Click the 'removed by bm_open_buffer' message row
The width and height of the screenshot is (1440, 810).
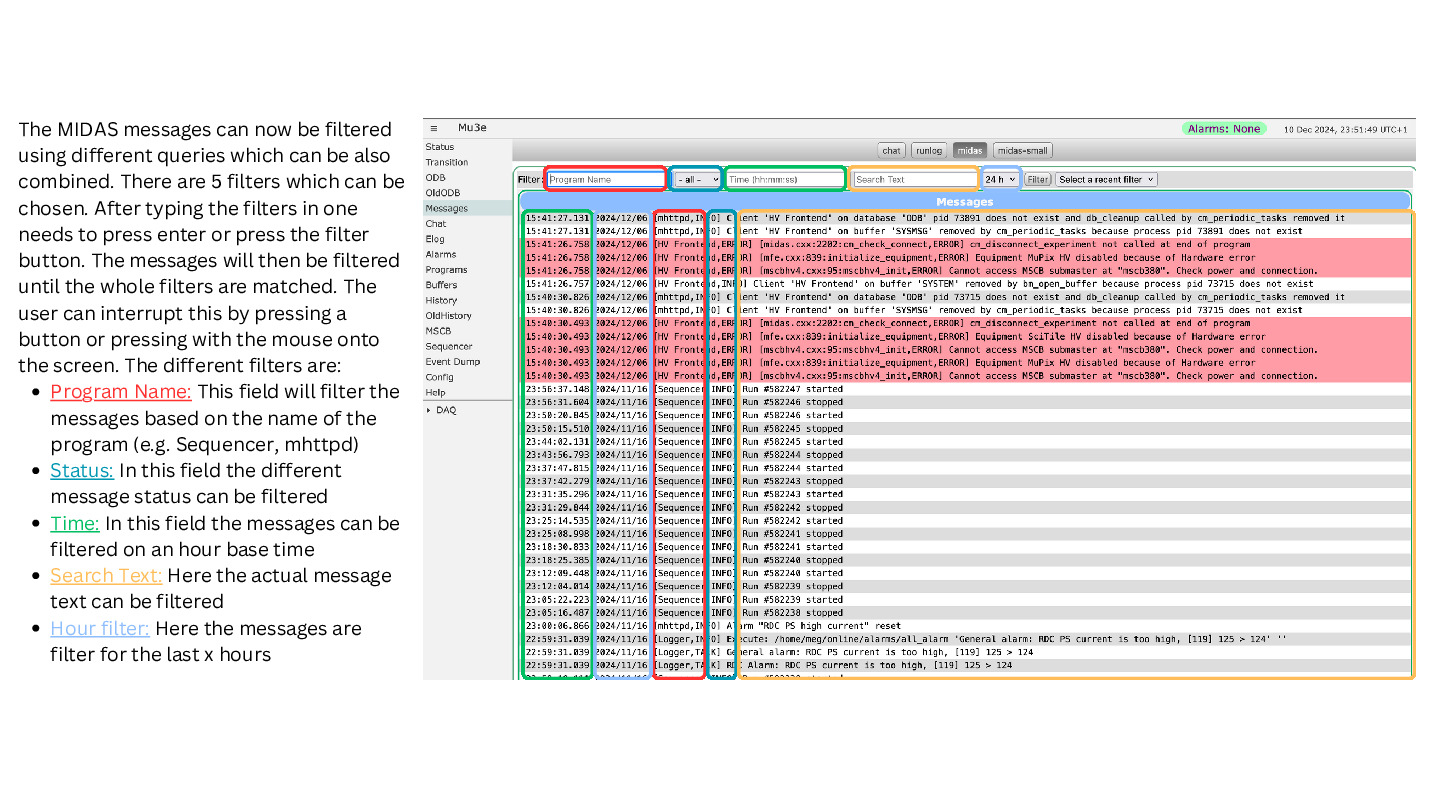[964, 284]
